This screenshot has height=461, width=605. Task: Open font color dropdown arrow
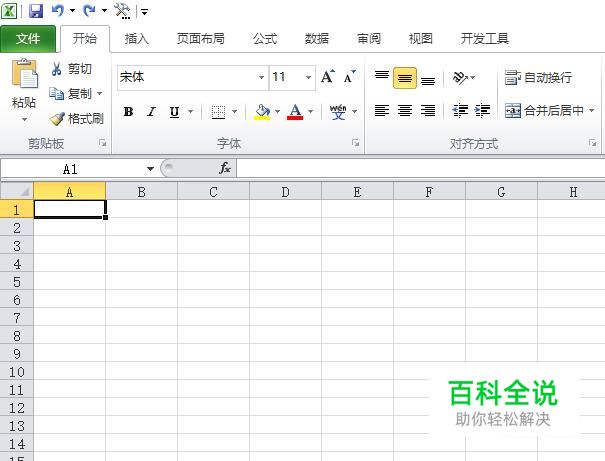tap(311, 112)
